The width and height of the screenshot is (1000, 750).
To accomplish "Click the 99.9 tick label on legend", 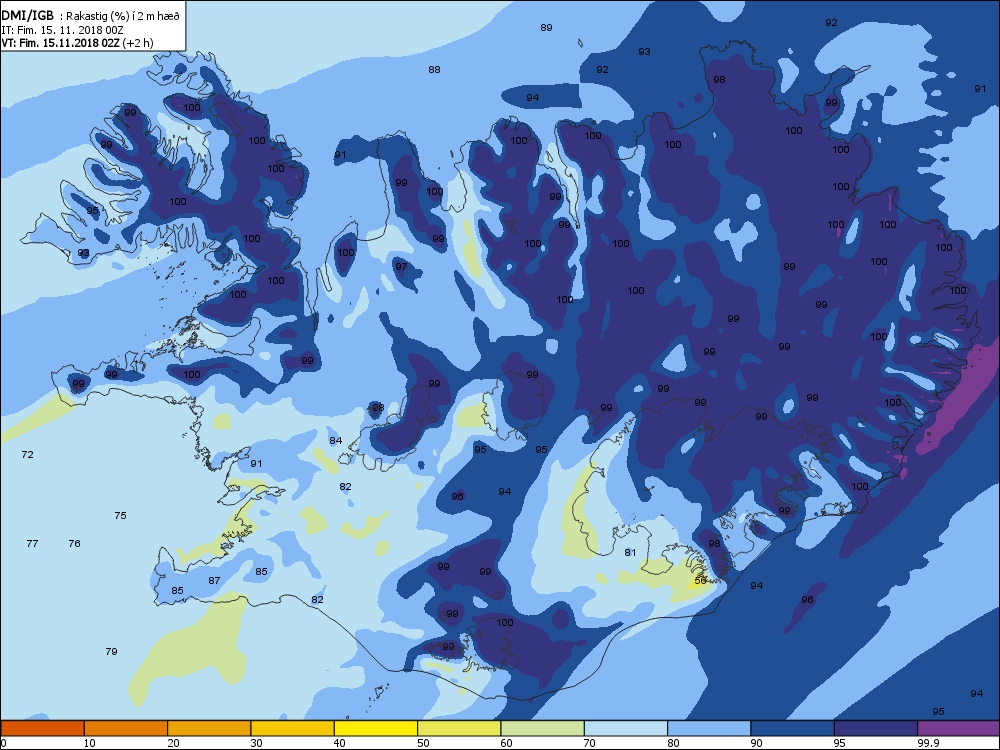I will (927, 743).
